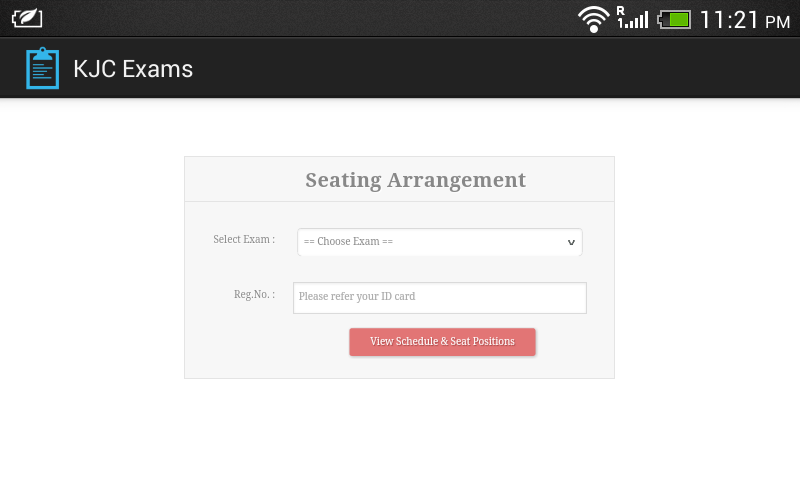The height and width of the screenshot is (480, 800).
Task: Click View Schedule & Seat Positions button
Action: pyautogui.click(x=442, y=342)
